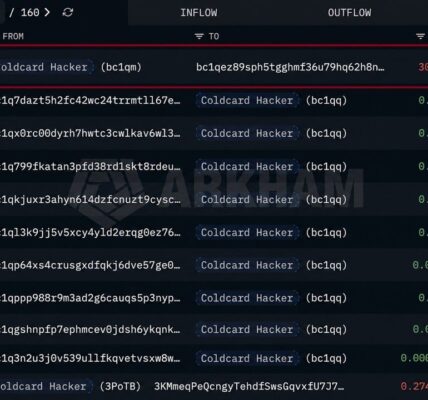
Task: Open sender address 1qppp988r9m3ad2g6cauqs5p3nyp
Action: point(90,298)
